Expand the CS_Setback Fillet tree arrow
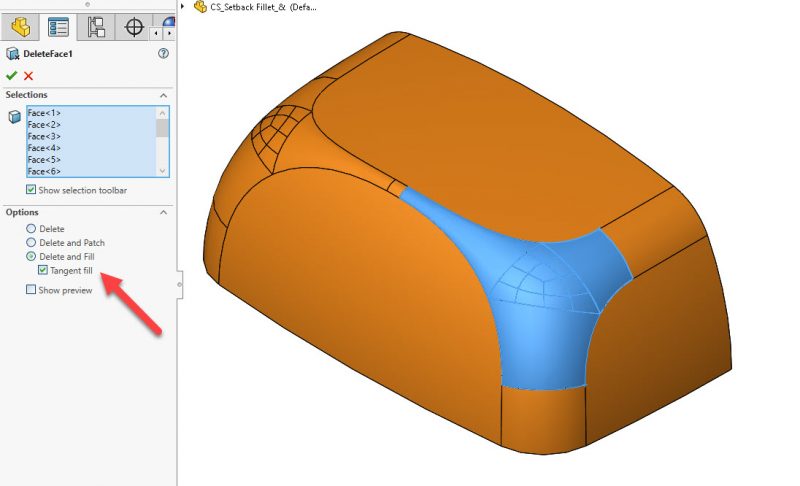Image resolution: width=800 pixels, height=486 pixels. tap(183, 6)
